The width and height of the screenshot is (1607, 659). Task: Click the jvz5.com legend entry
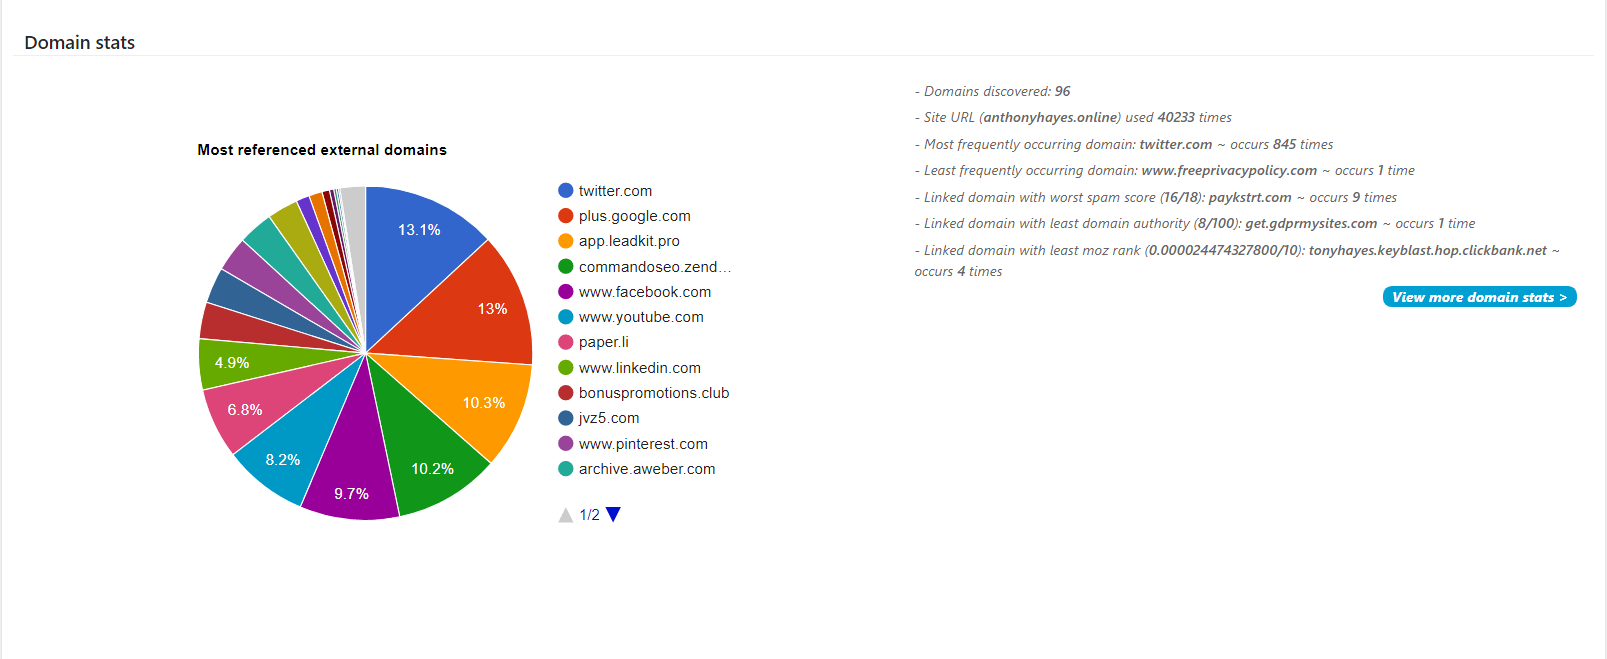click(599, 418)
